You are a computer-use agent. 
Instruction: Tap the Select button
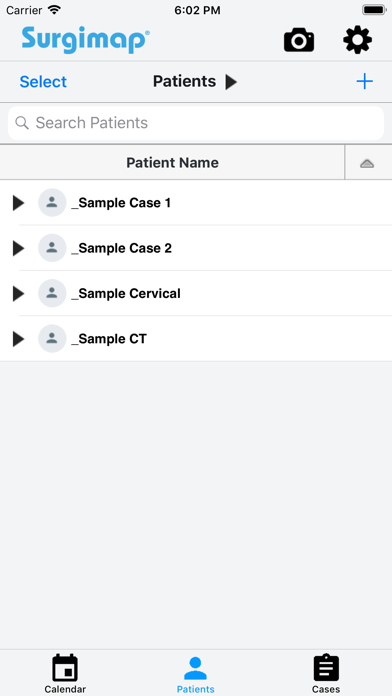click(x=43, y=82)
